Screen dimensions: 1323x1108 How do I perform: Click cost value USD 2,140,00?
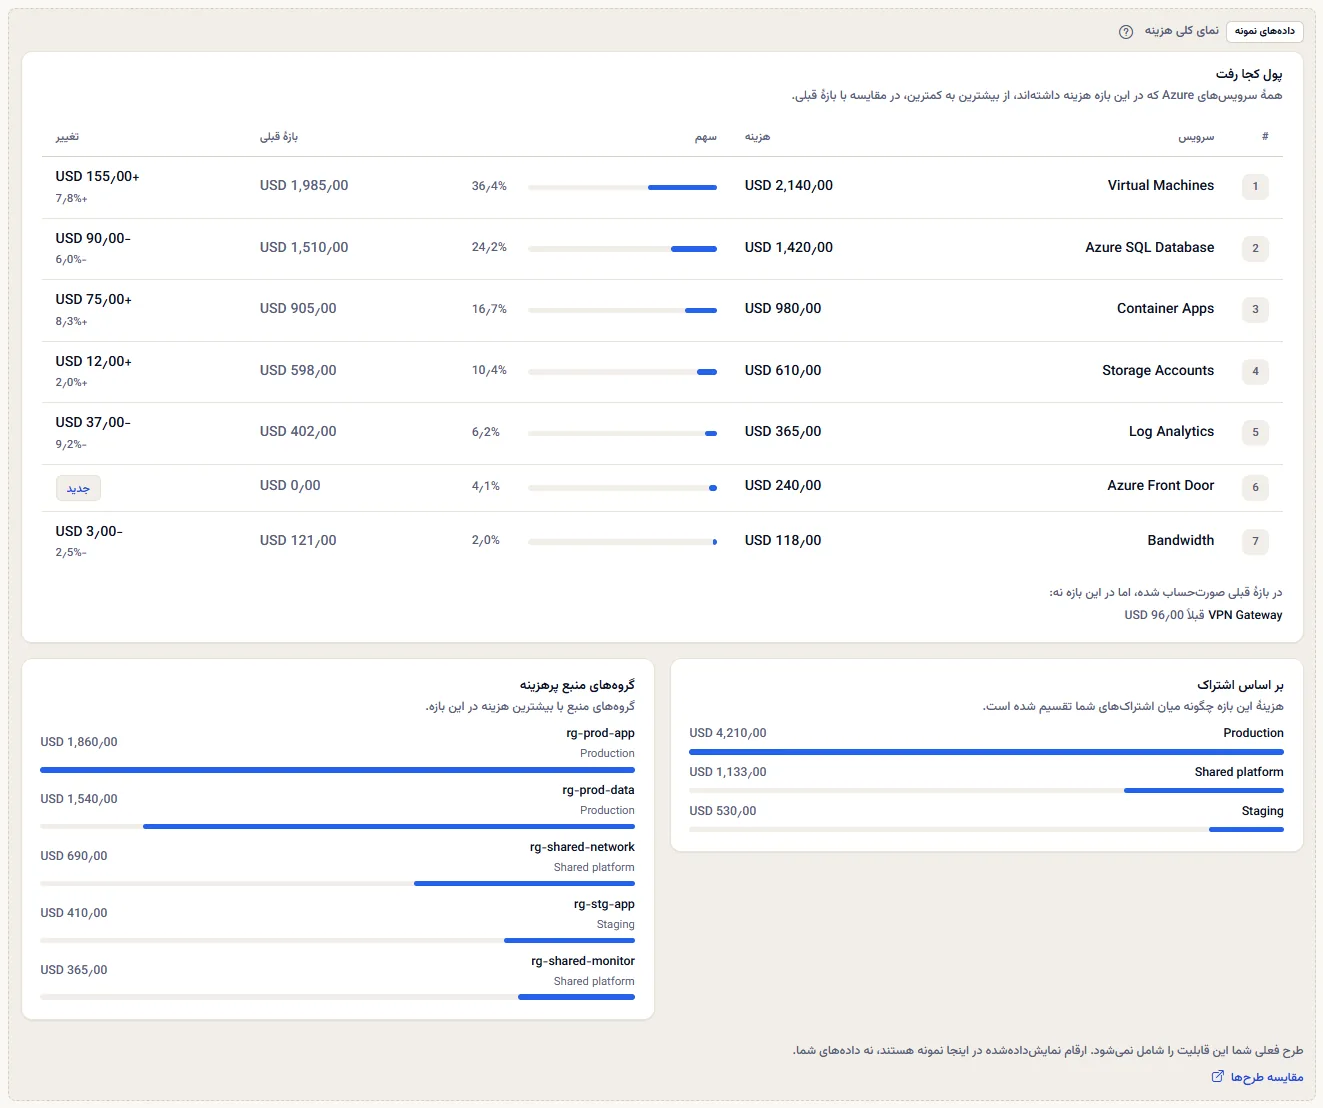(789, 186)
